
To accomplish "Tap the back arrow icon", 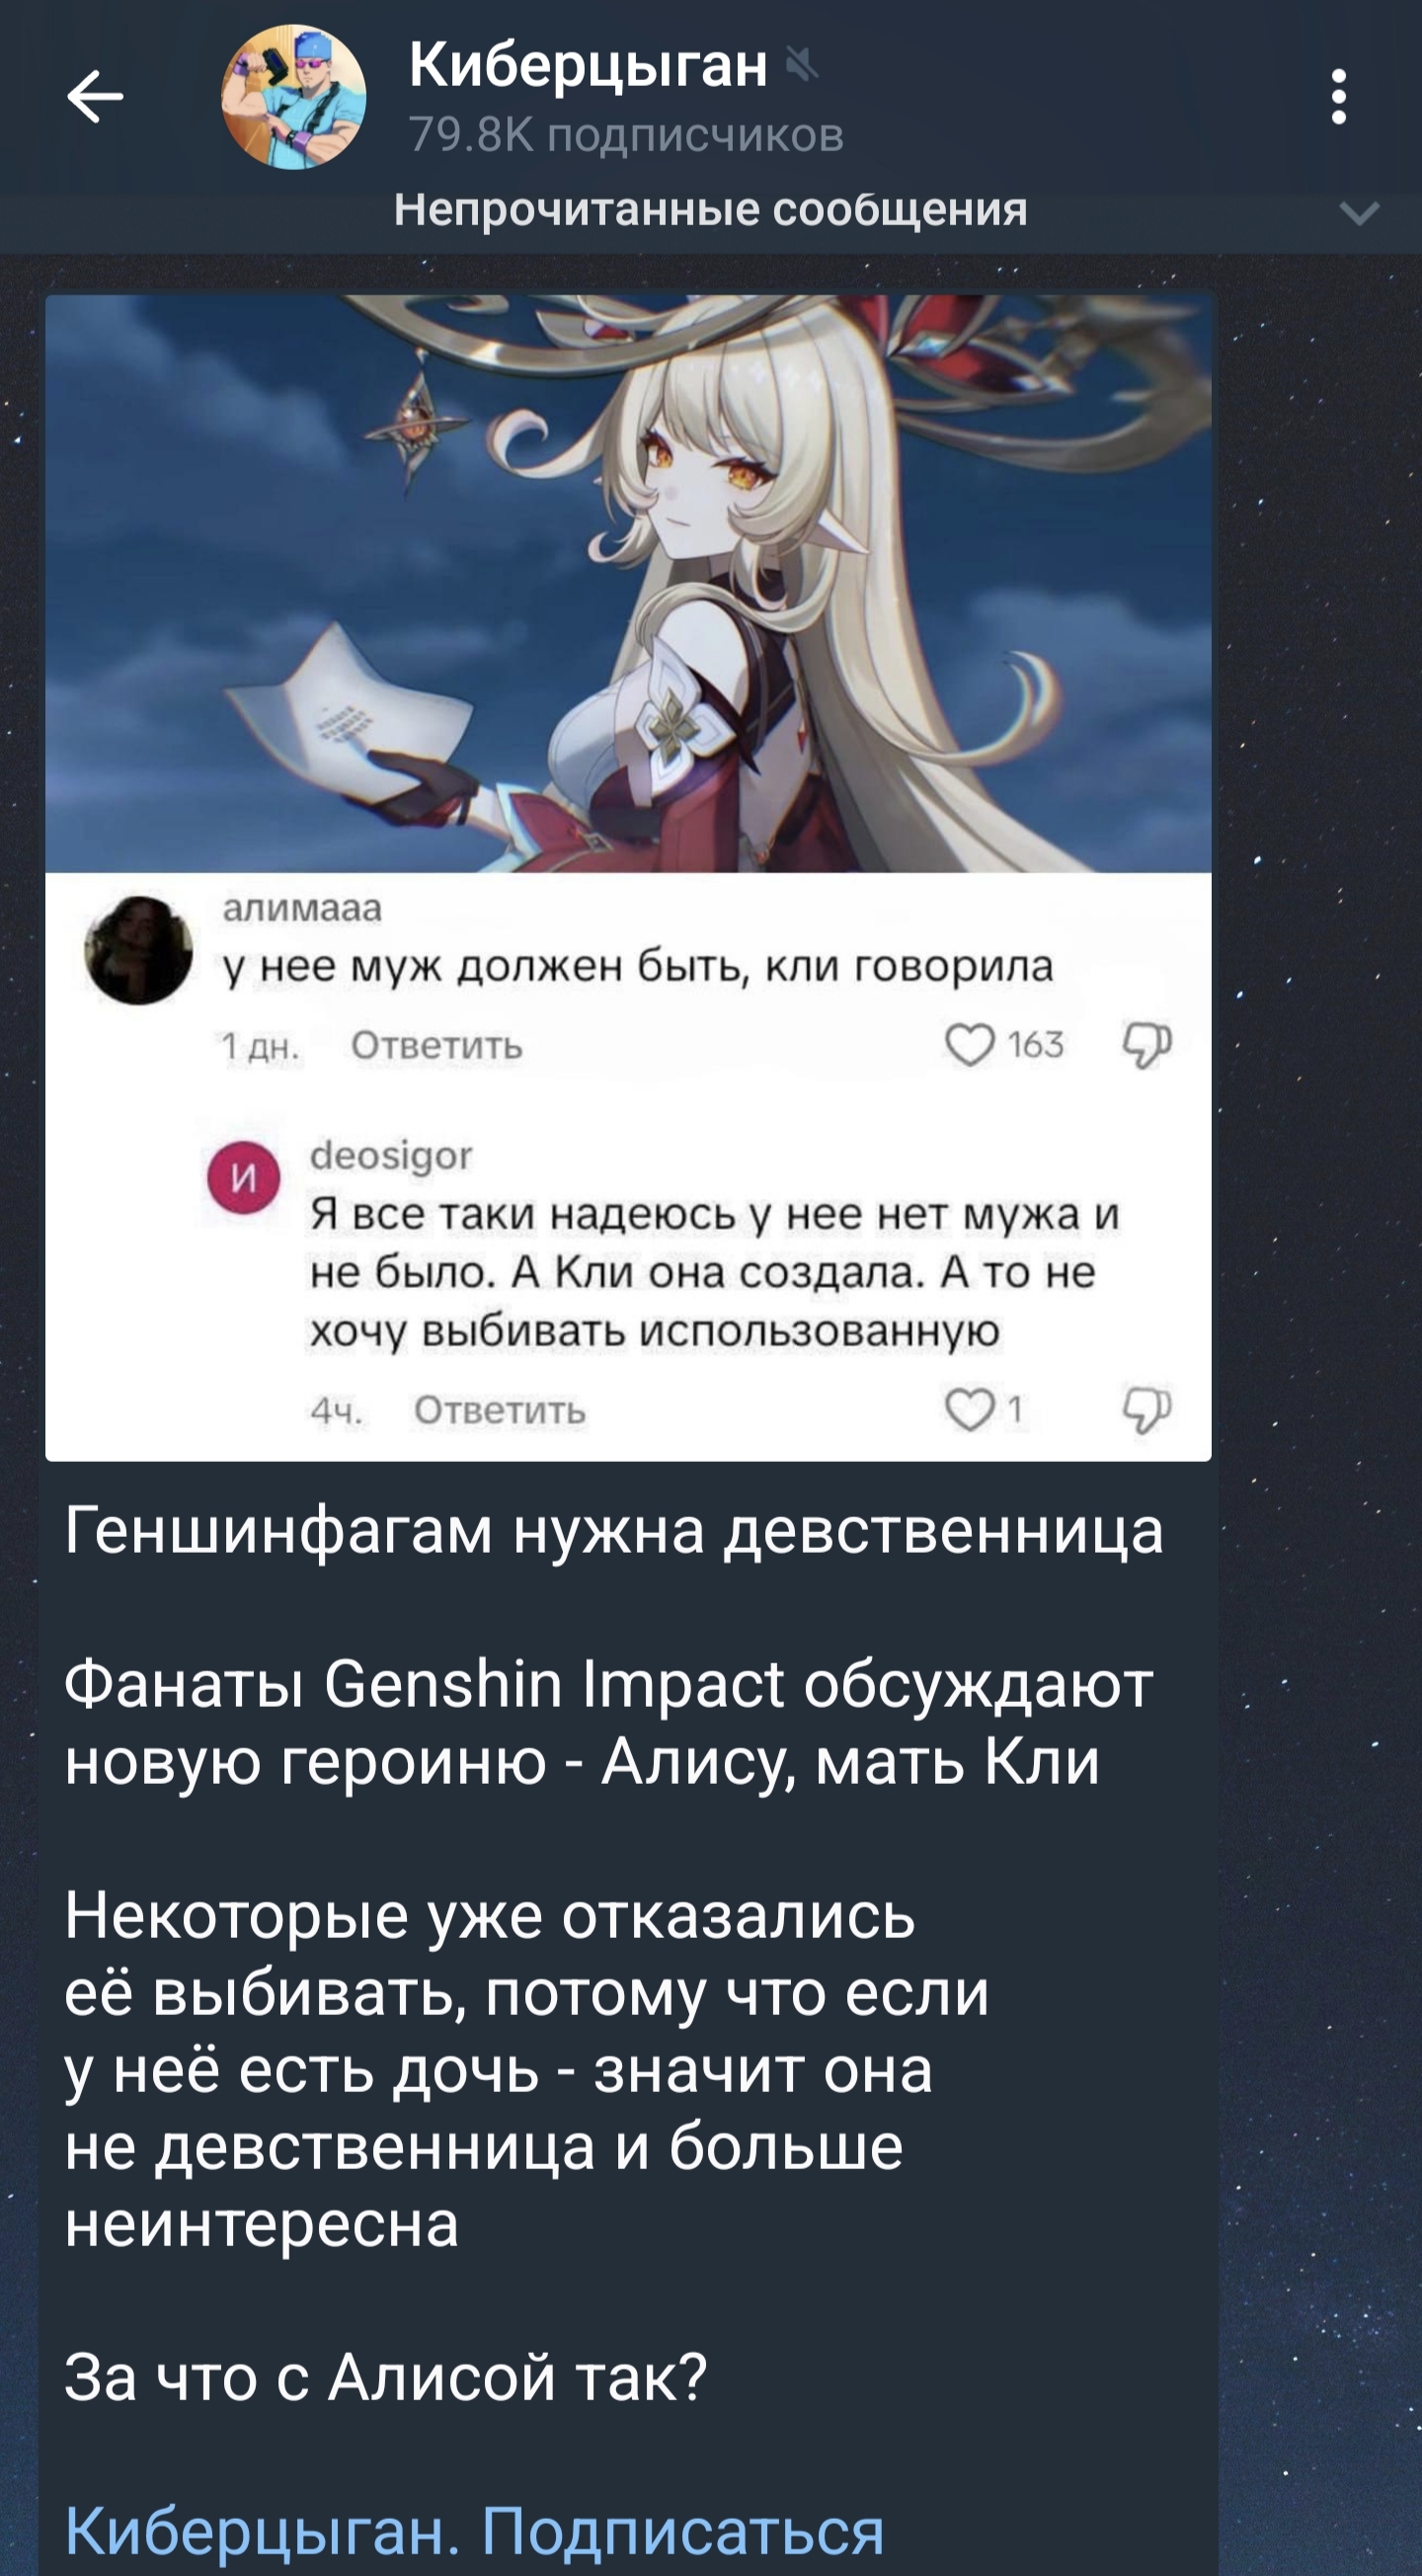I will coord(95,97).
